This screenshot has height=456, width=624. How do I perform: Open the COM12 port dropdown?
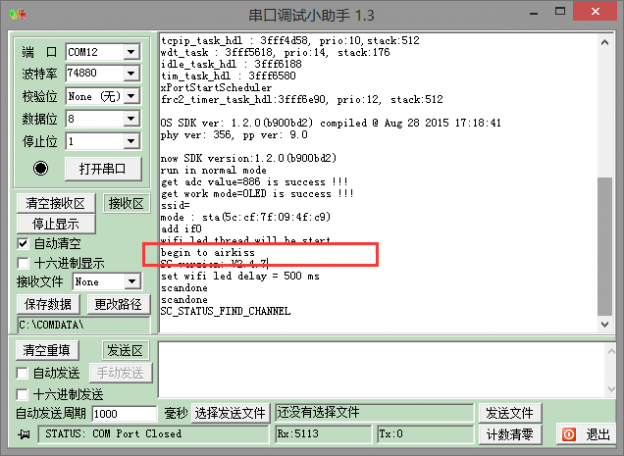coord(131,52)
